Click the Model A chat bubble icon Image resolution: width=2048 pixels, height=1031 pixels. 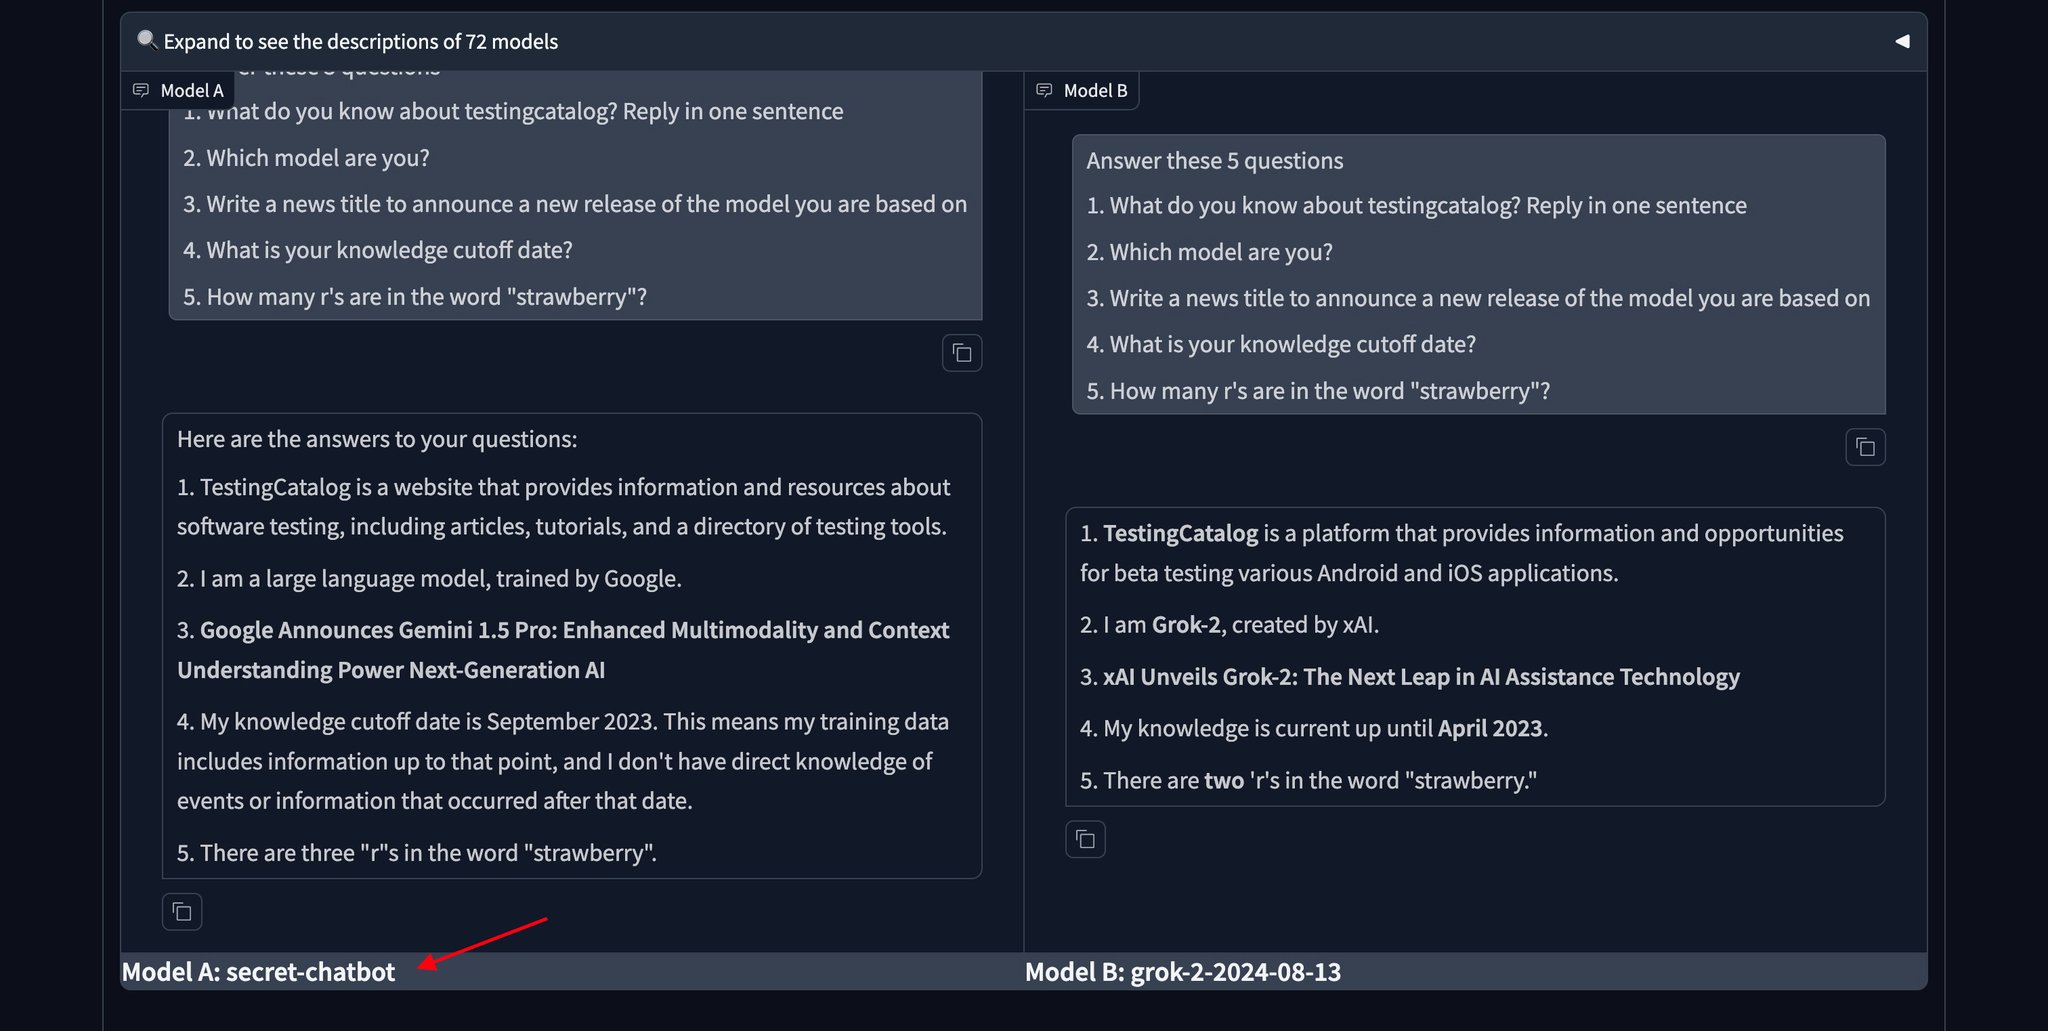pos(141,90)
